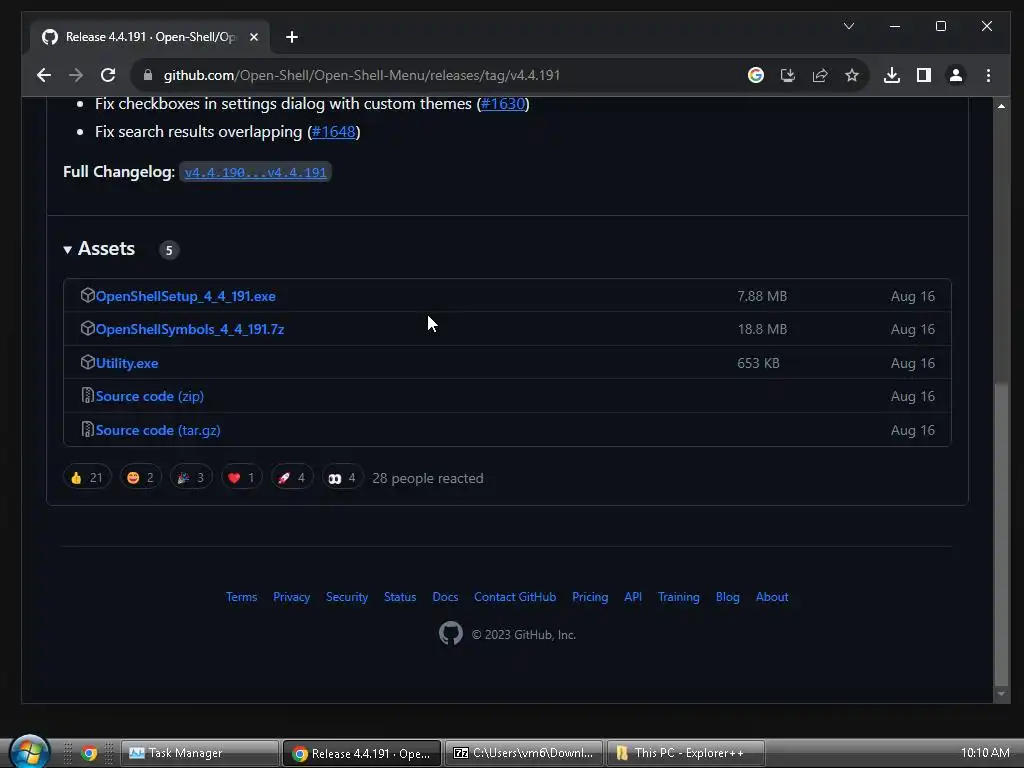Click the page scrollbar up arrow
1024x768 pixels.
click(1001, 106)
